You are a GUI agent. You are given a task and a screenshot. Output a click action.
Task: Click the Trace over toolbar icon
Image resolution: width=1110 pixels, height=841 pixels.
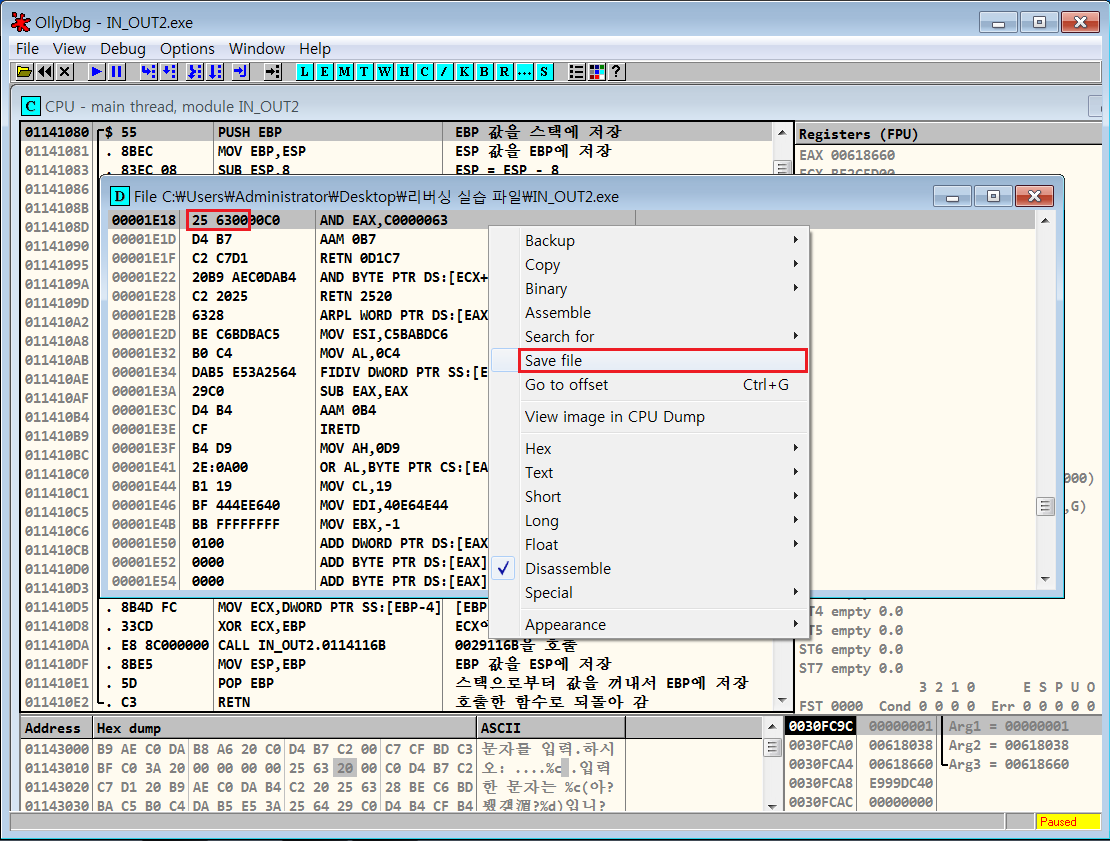215,71
